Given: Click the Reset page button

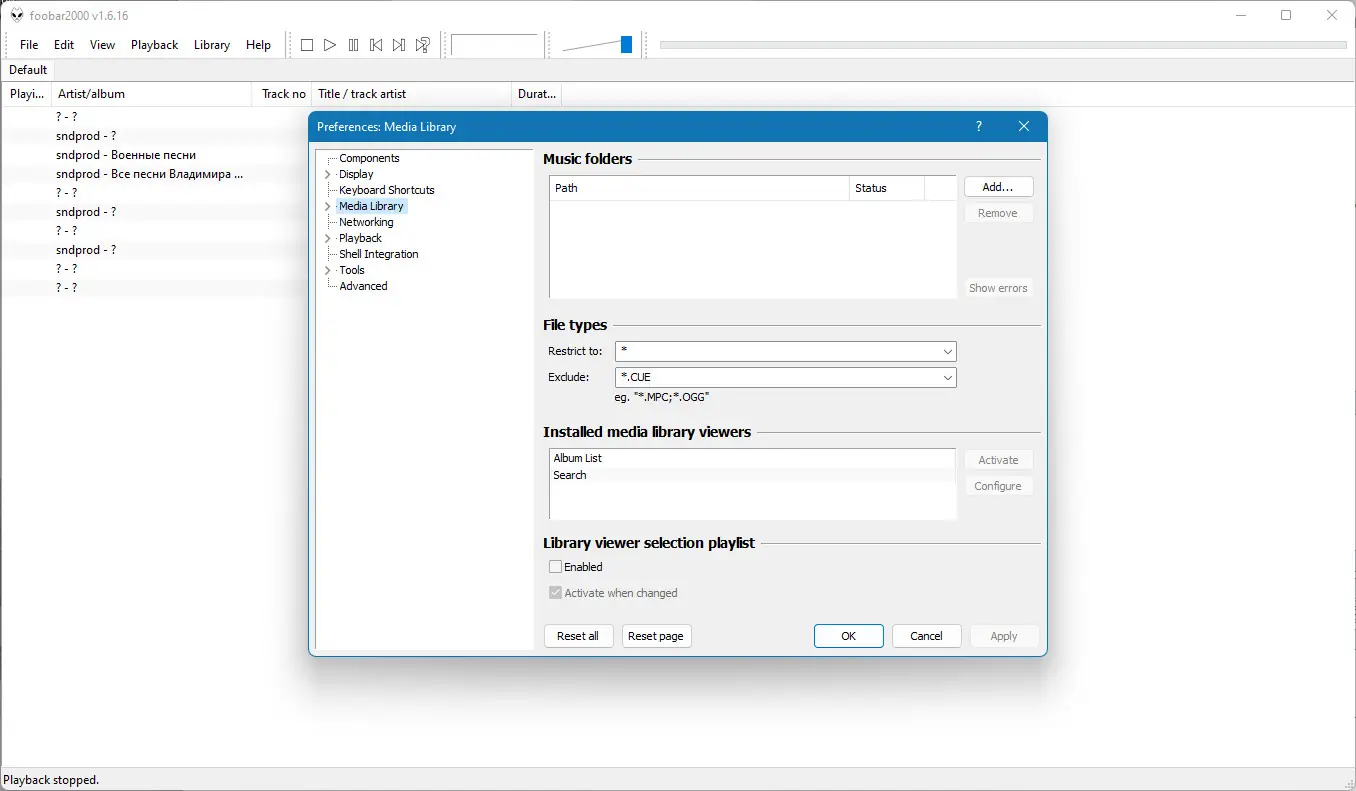Looking at the screenshot, I should point(656,636).
